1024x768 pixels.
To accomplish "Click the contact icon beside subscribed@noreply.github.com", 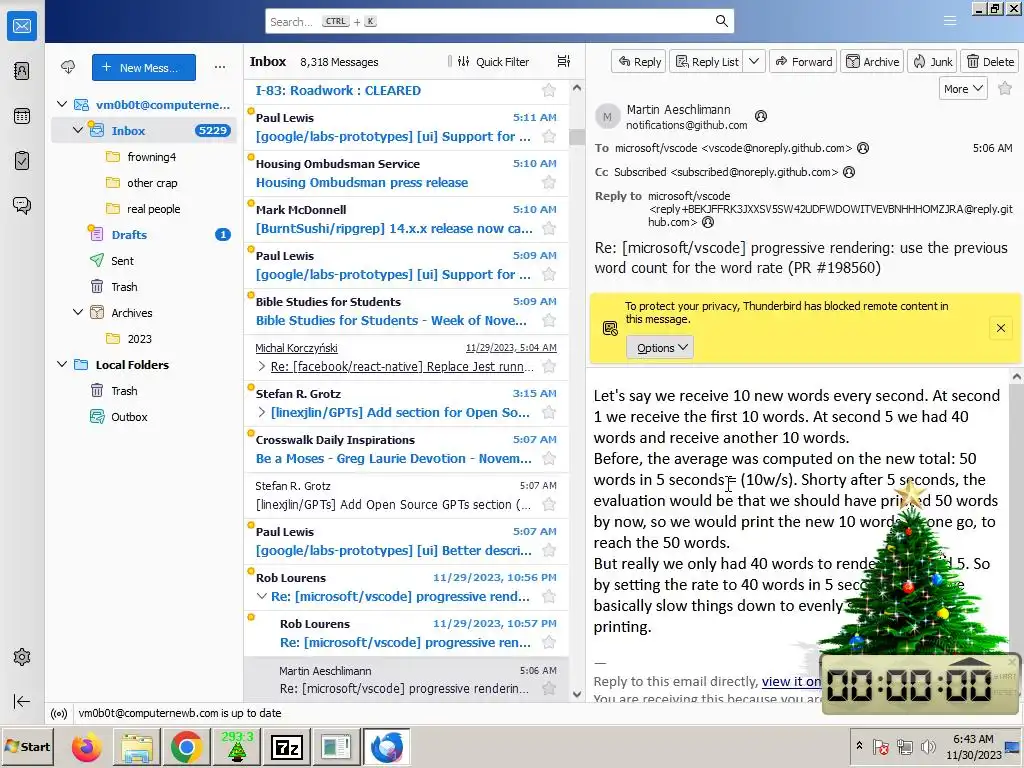I will (849, 172).
